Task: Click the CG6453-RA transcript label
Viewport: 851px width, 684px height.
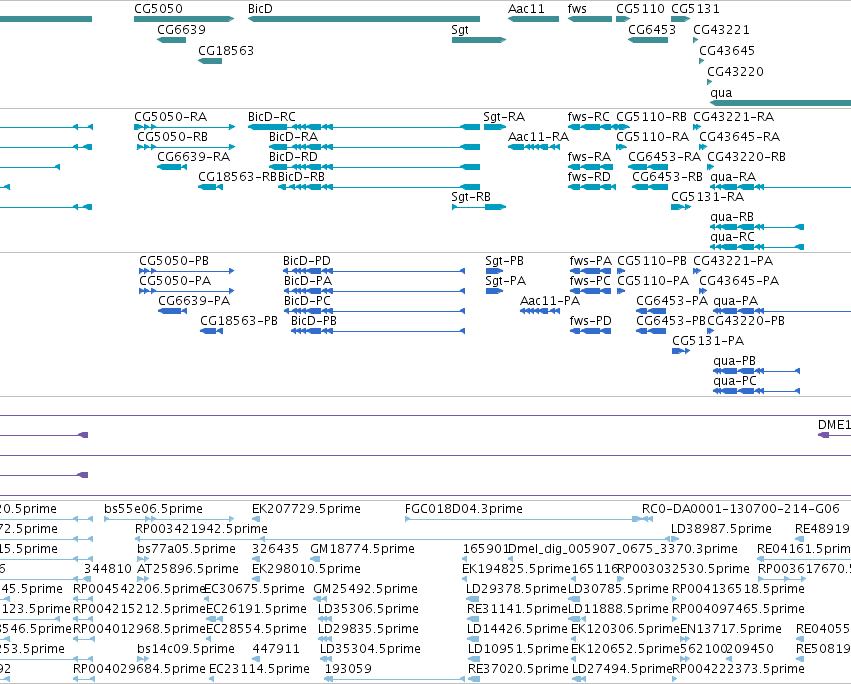Action: (x=664, y=157)
